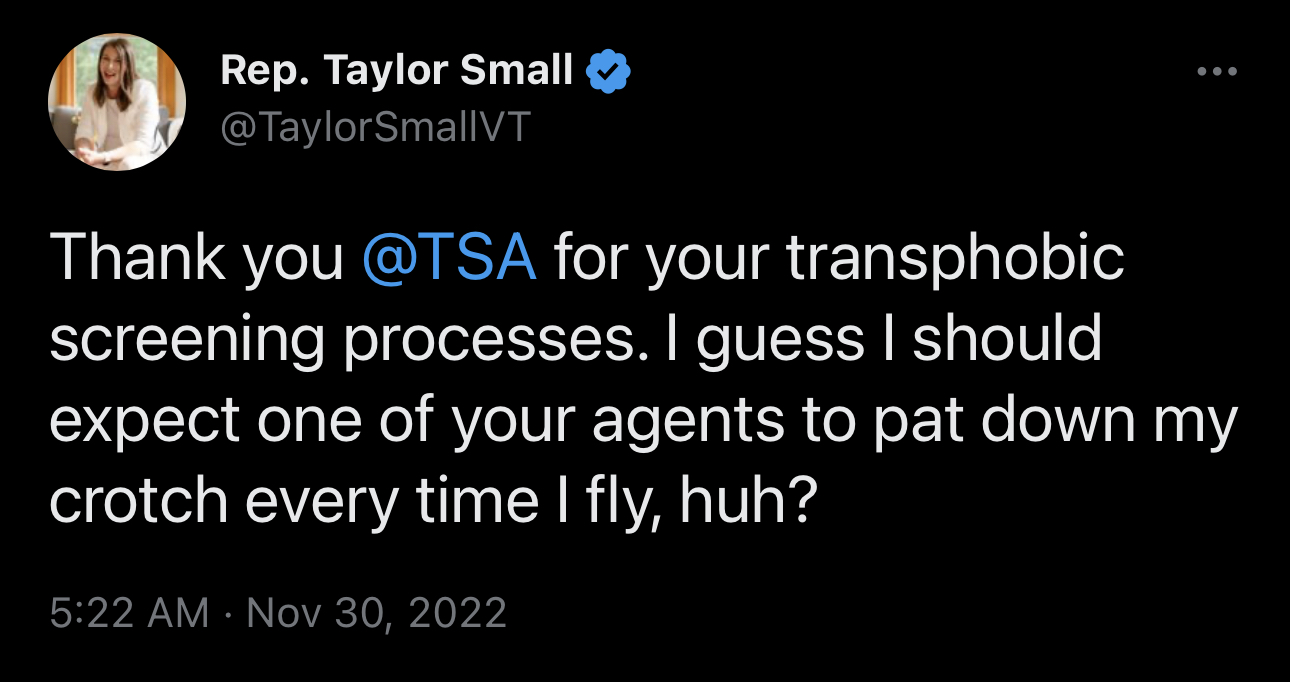The height and width of the screenshot is (682, 1290).
Task: Open the @TSA mention link
Action: click(x=450, y=258)
